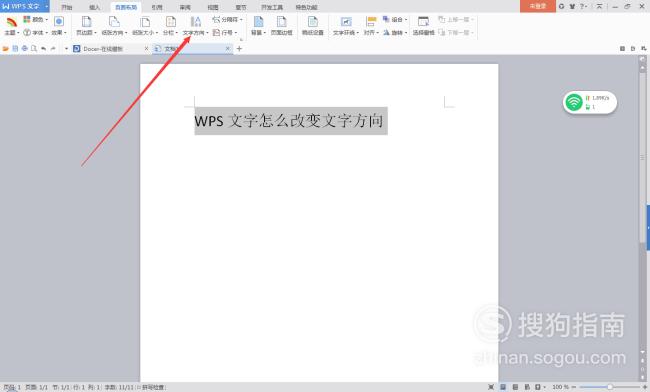
Task: Switch to the 插入 tab
Action: point(95,7)
